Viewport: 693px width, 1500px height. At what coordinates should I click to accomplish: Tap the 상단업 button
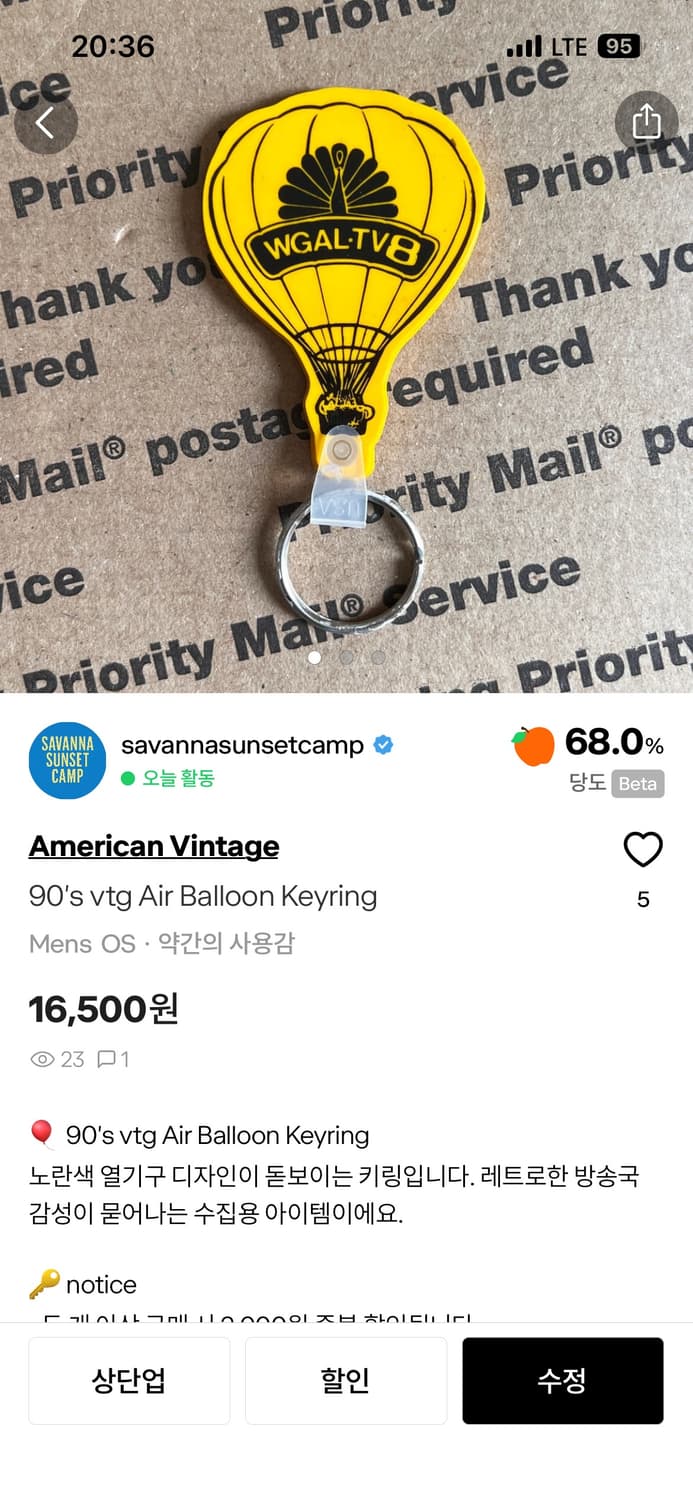coord(129,1381)
